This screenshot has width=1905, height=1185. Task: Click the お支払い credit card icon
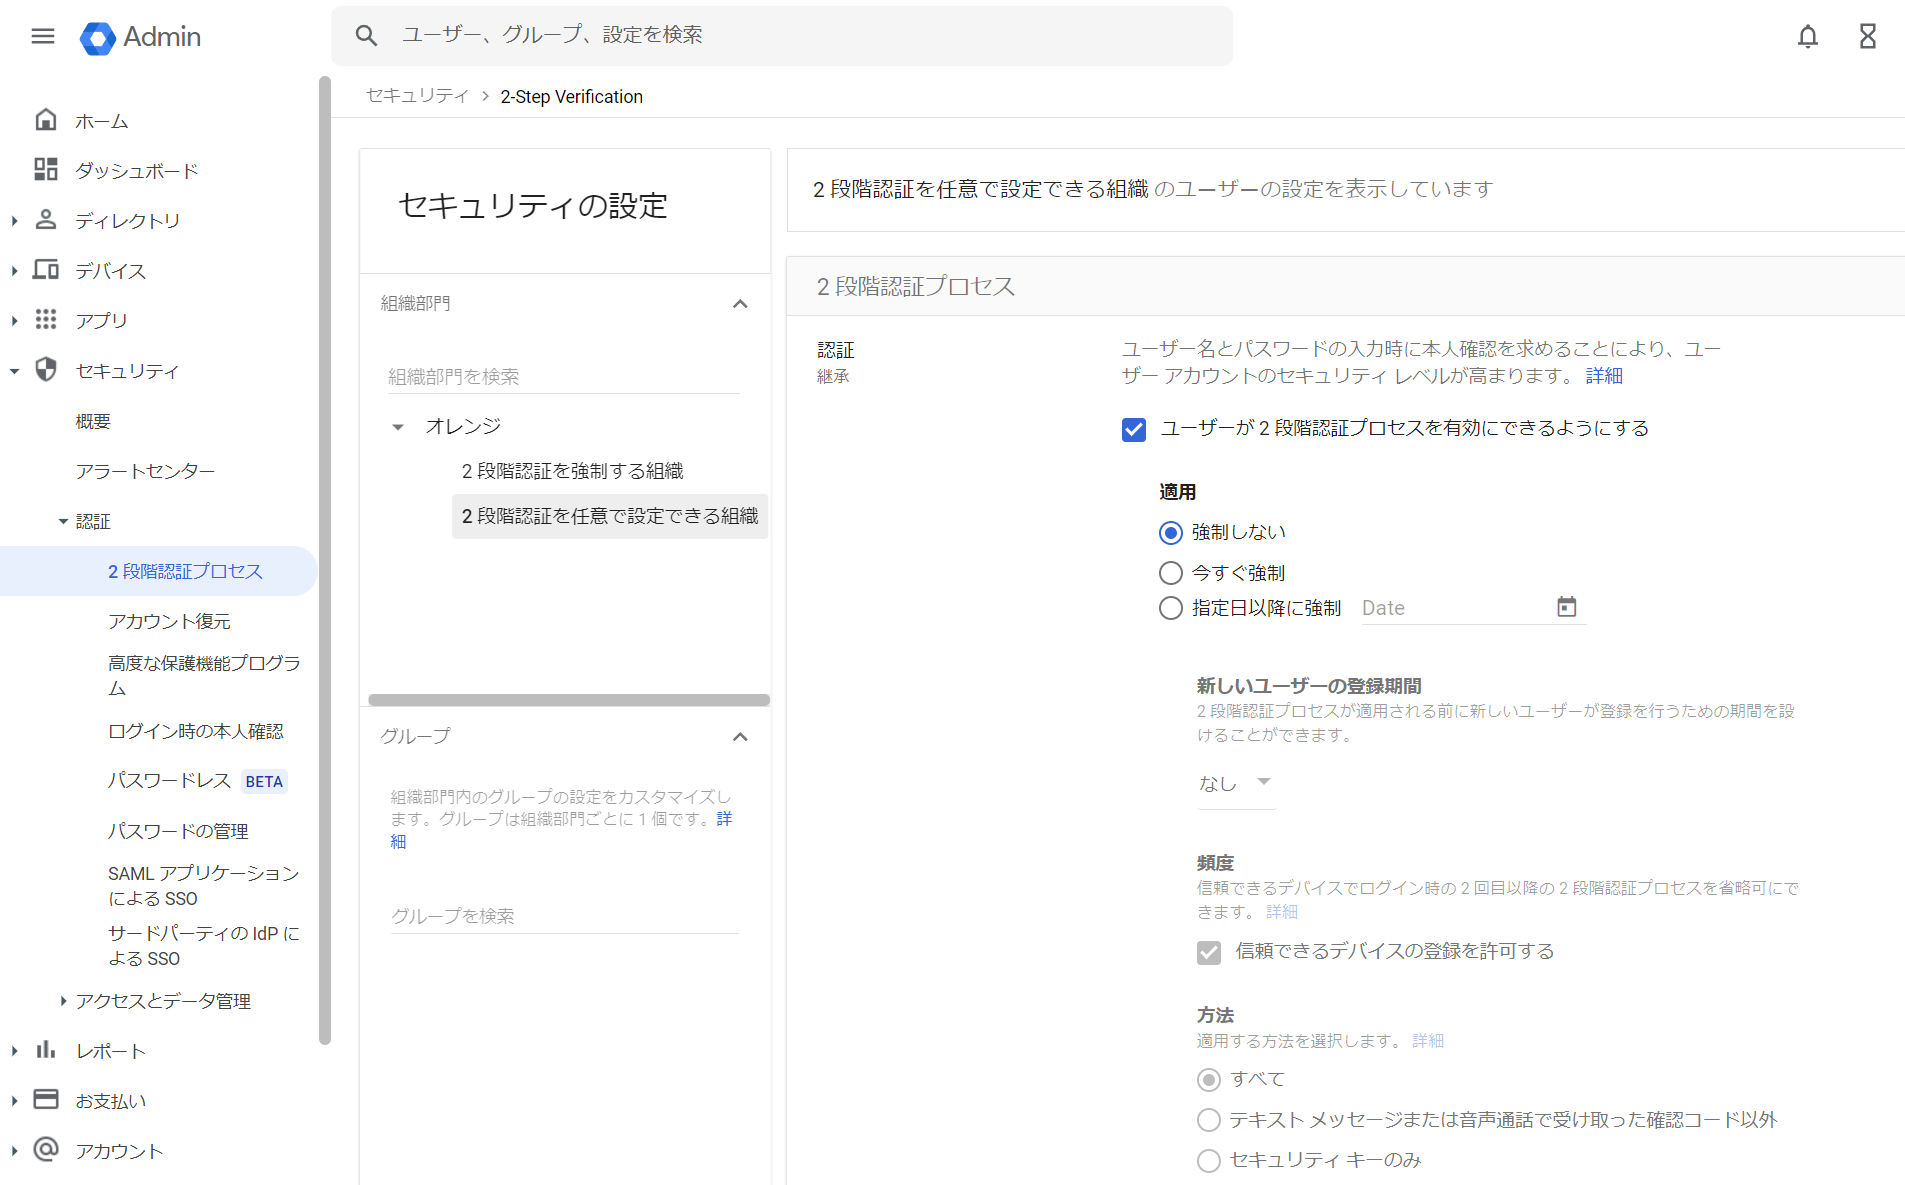click(x=46, y=1100)
